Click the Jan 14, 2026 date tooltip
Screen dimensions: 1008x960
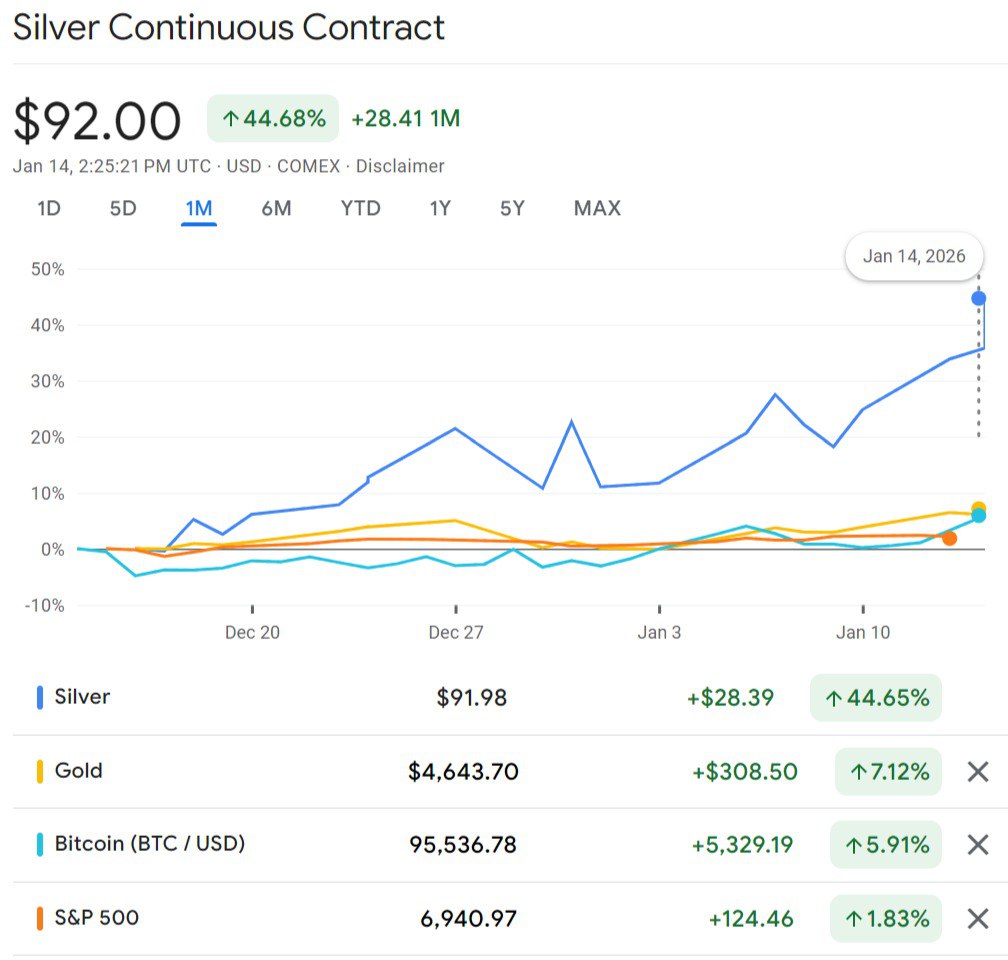[x=914, y=256]
